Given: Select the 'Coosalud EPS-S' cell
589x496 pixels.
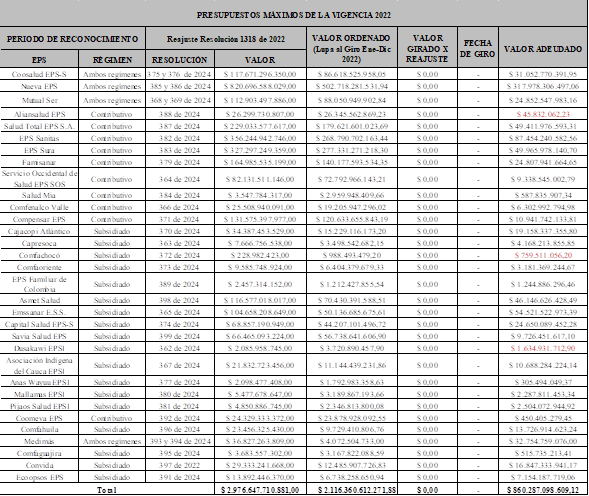Looking at the screenshot, I should 39,74.
